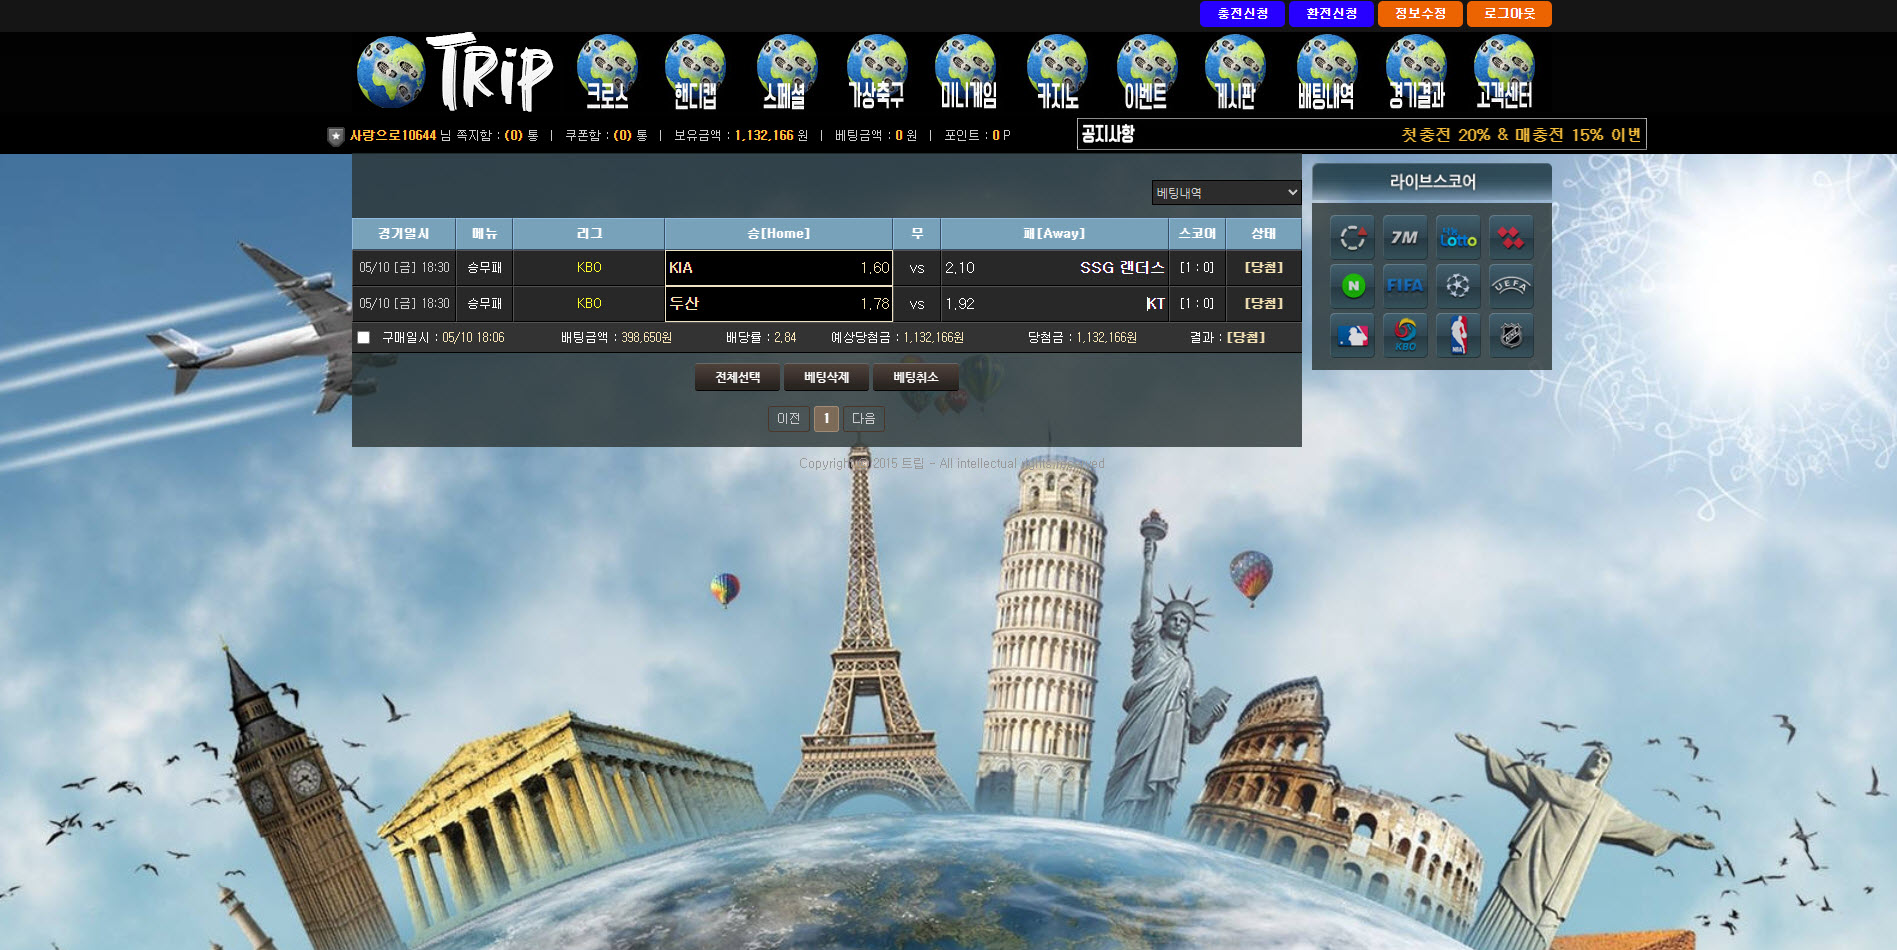Open the 스페셜 globe menu

coord(785,72)
